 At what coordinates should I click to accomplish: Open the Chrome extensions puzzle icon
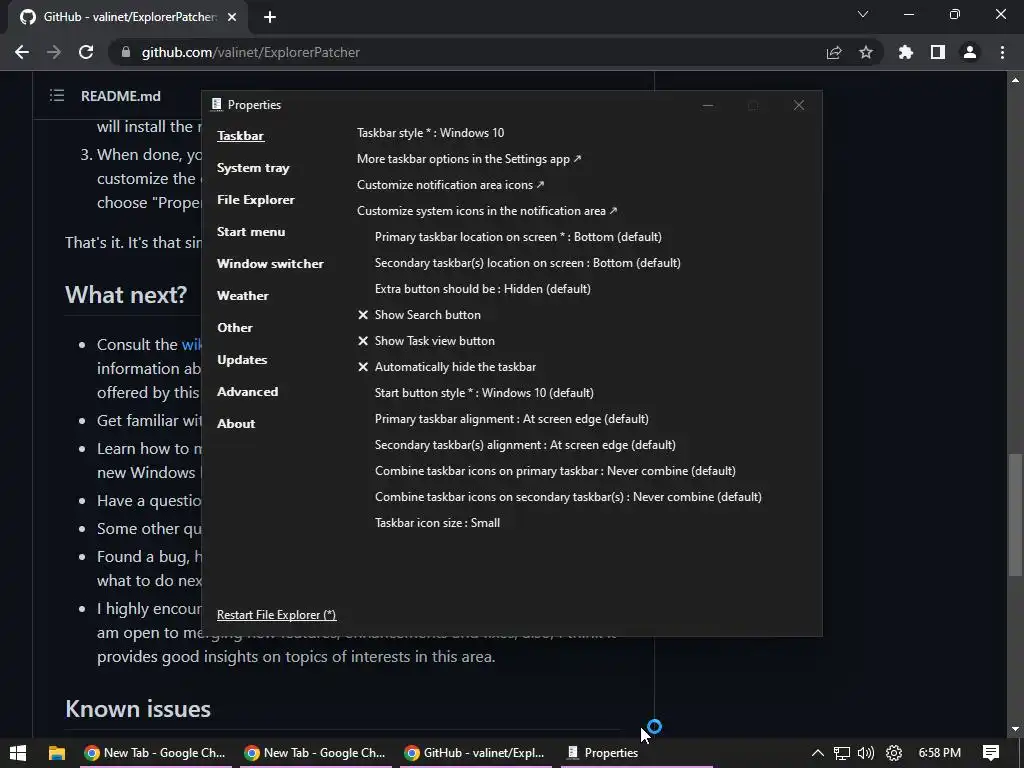point(906,52)
